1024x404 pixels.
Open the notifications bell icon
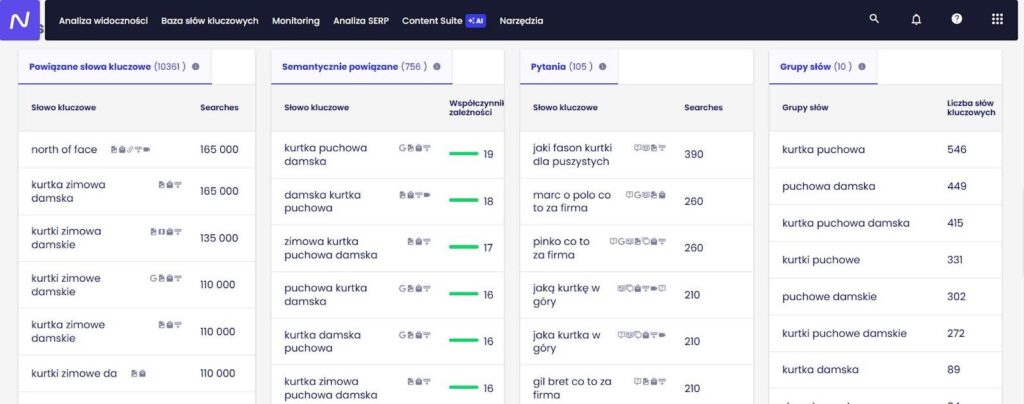(916, 20)
